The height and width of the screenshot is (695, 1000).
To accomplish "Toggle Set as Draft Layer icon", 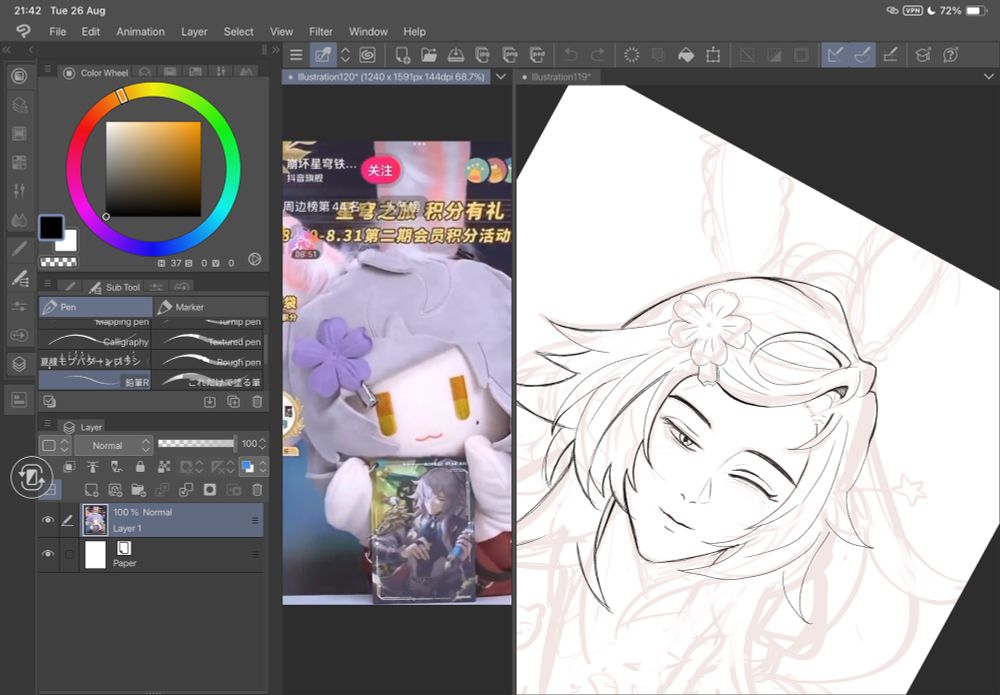I will [x=116, y=467].
